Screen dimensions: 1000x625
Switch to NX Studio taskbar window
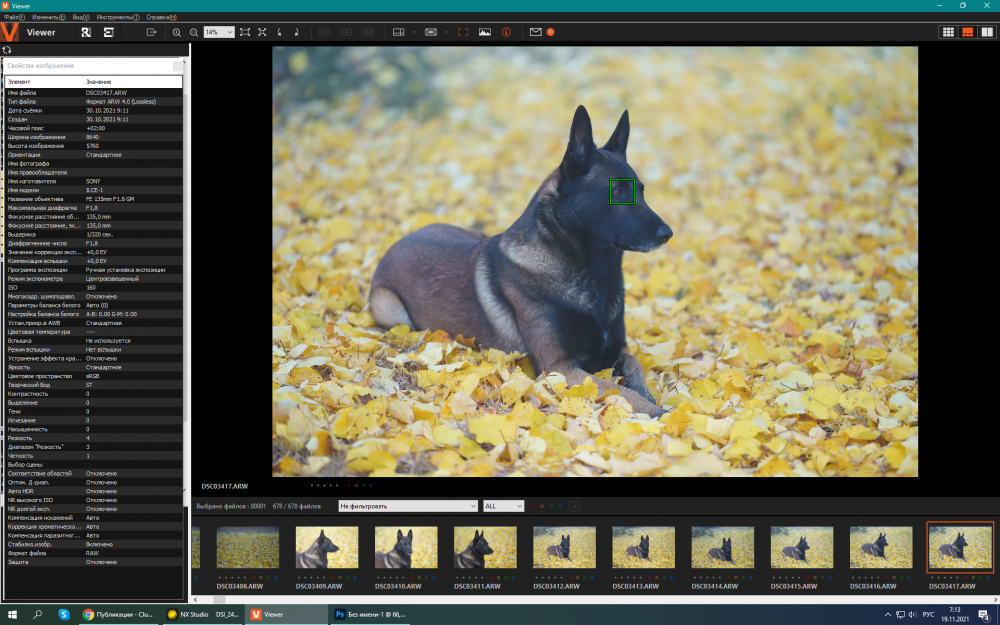[203, 615]
